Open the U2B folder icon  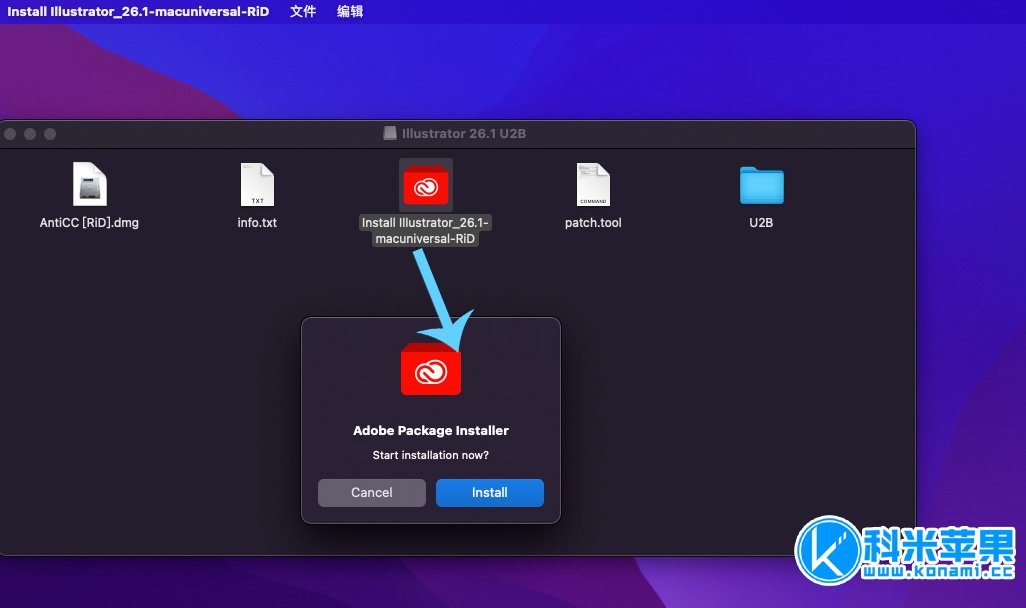click(762, 185)
